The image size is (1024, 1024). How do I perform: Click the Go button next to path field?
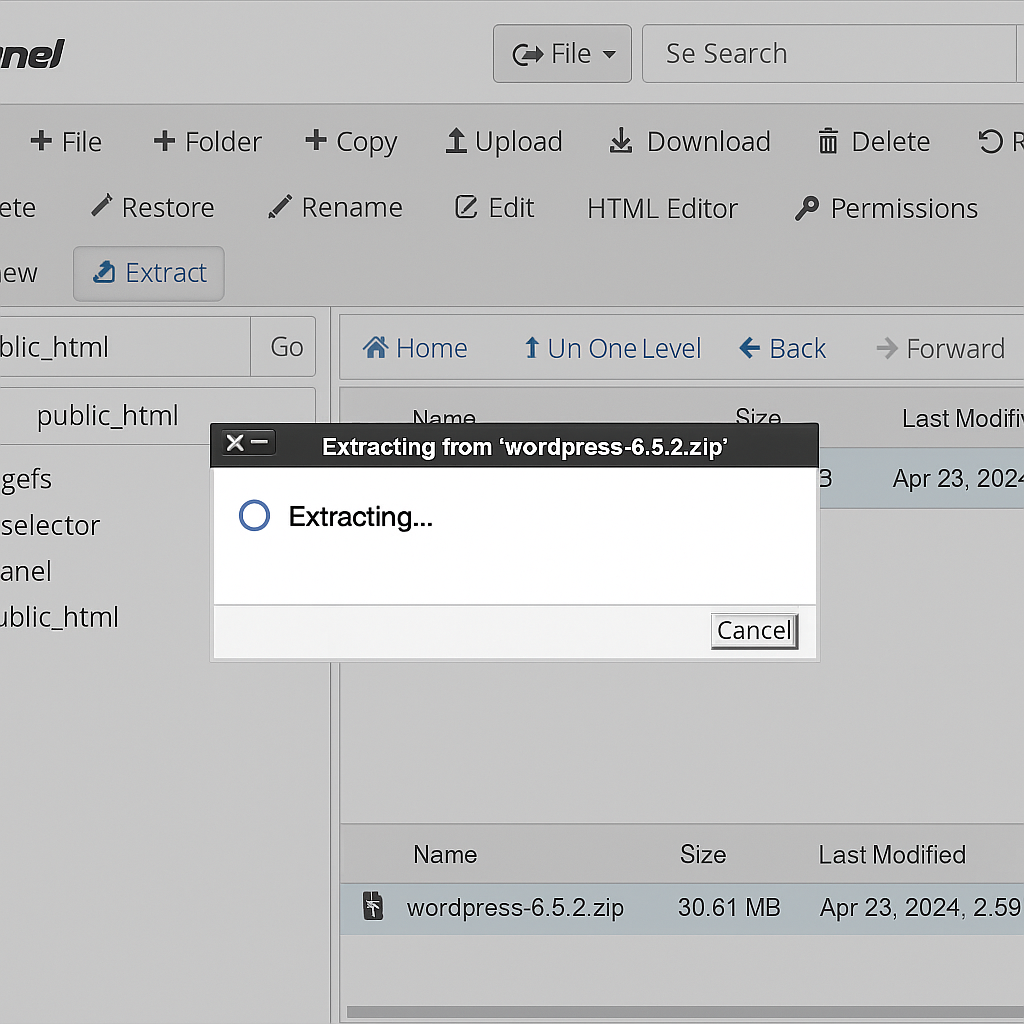(283, 347)
